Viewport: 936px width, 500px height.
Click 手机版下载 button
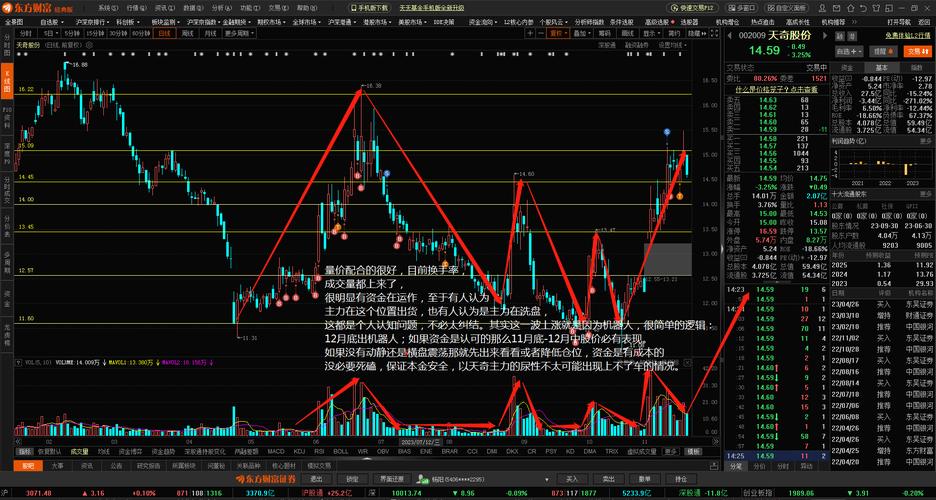click(370, 8)
